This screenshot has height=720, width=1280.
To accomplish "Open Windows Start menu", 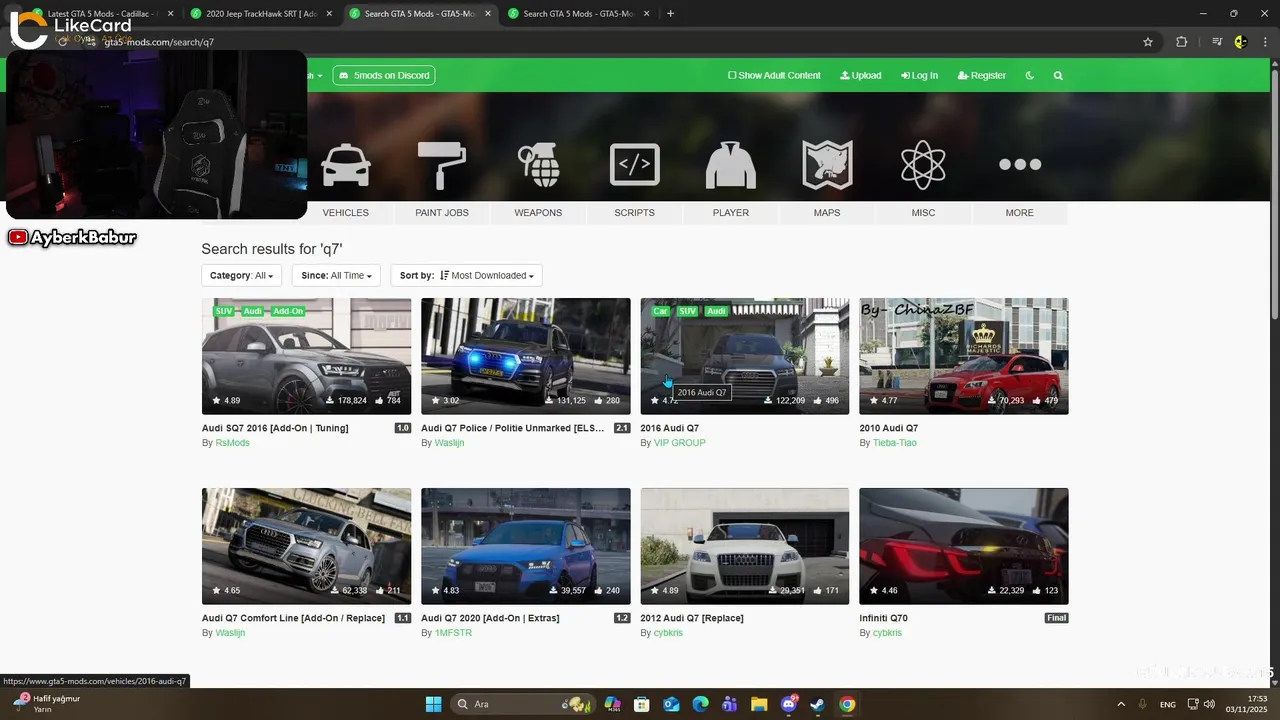I will [433, 704].
